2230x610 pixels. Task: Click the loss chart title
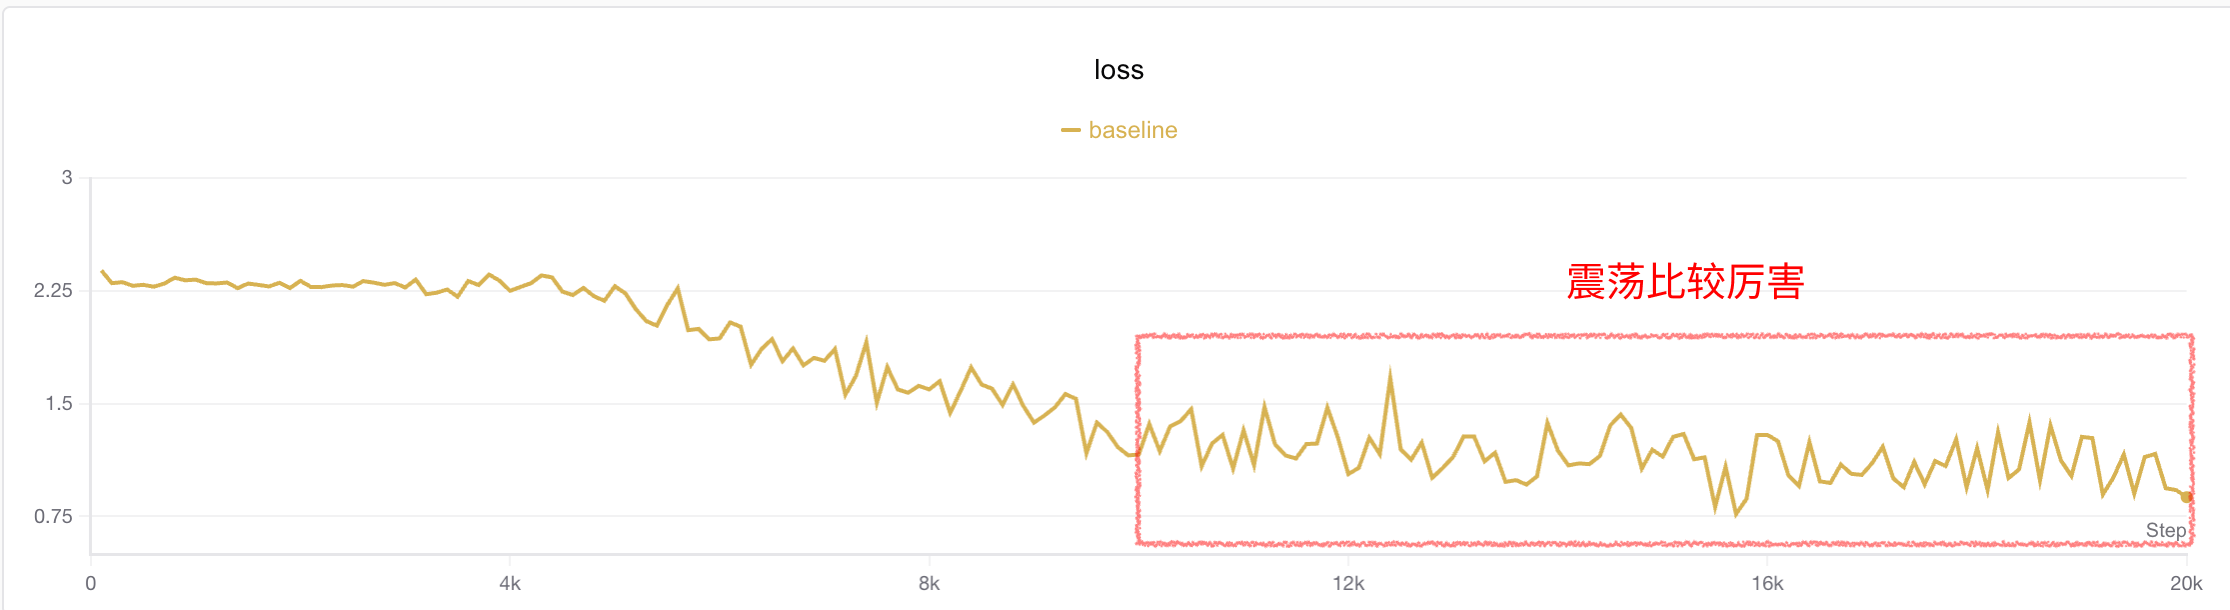click(1118, 70)
